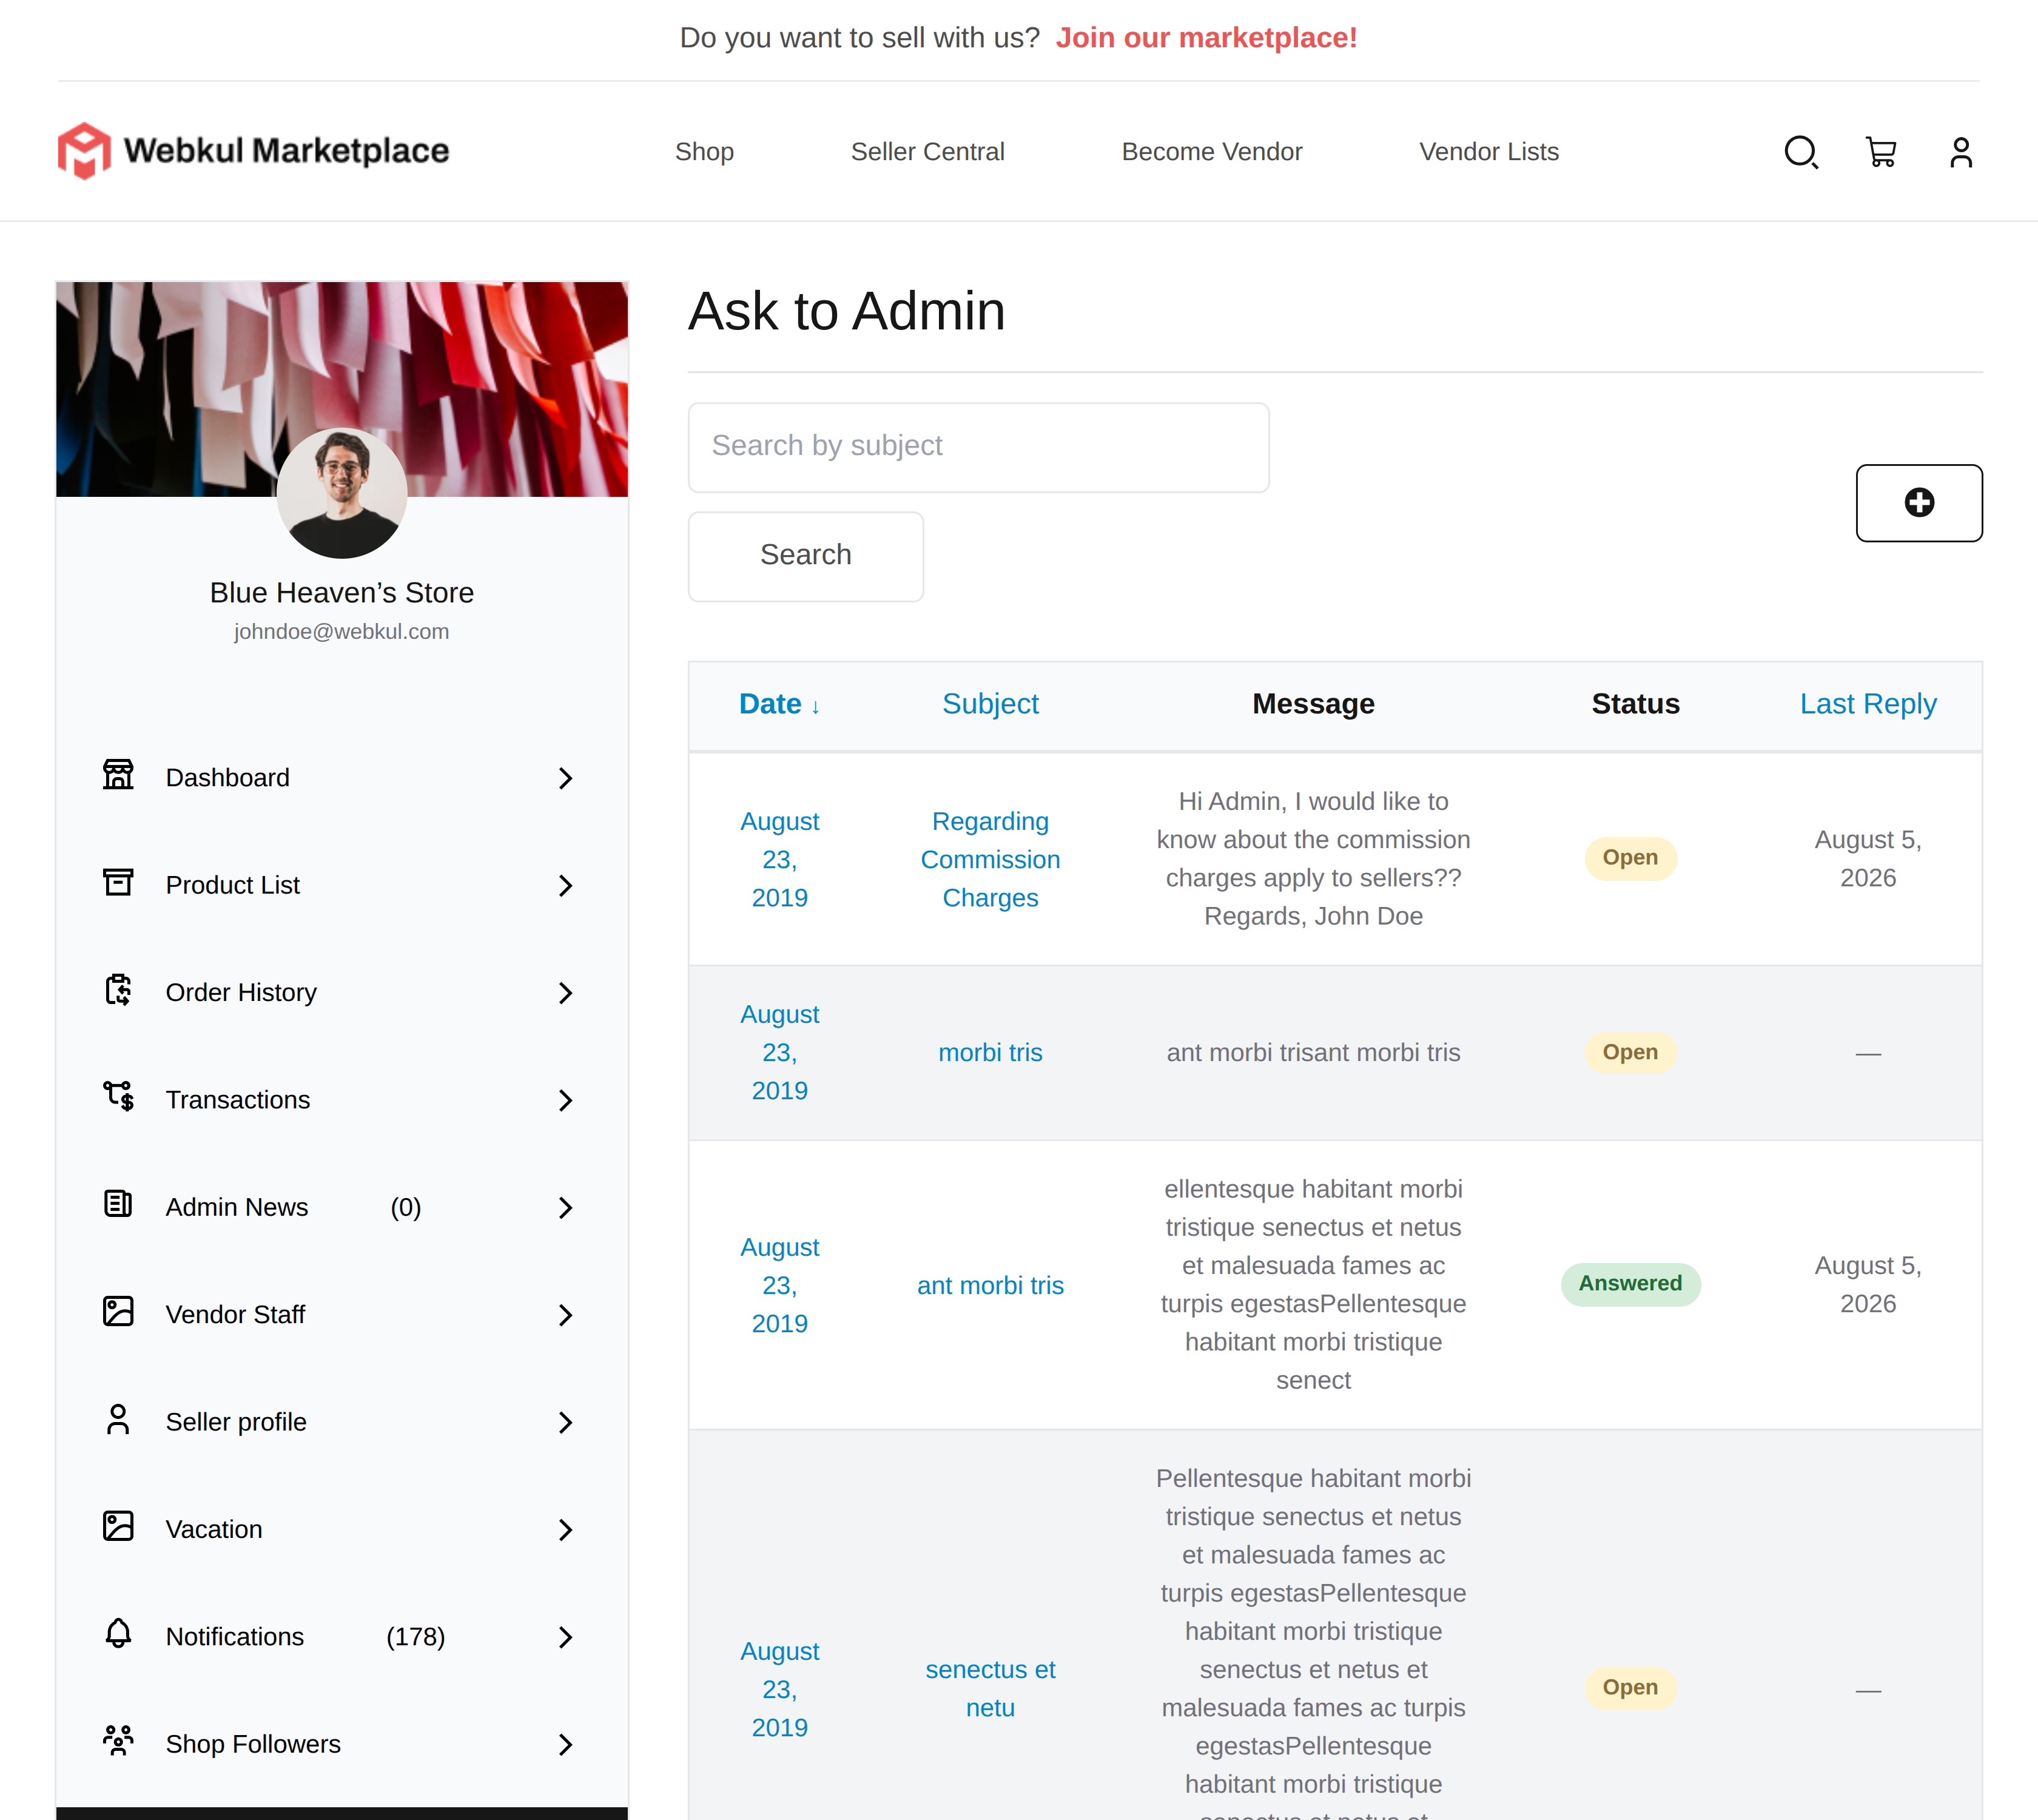
Task: Click the plus icon to add a new query
Action: tap(1919, 502)
